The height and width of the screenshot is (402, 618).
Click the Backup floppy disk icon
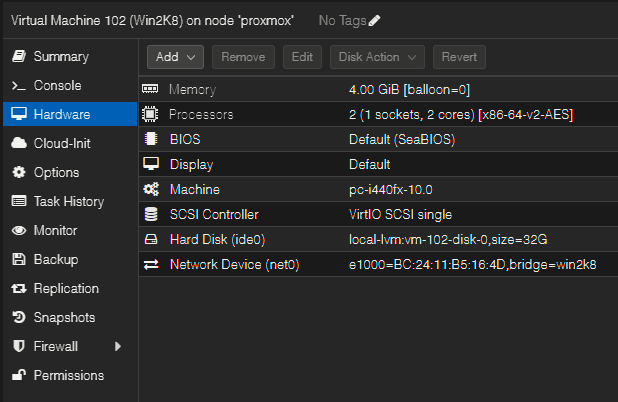coord(19,259)
